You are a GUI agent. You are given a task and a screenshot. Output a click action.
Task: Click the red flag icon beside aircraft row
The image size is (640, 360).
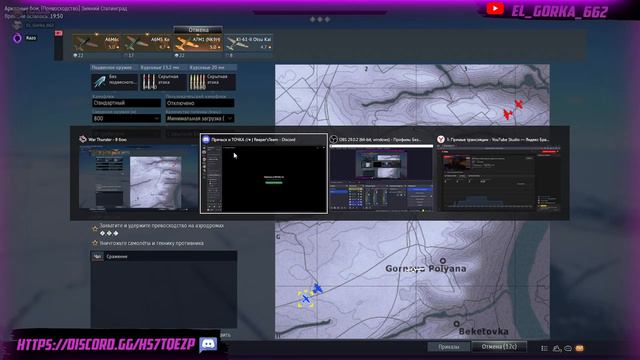pyautogui.click(x=59, y=33)
